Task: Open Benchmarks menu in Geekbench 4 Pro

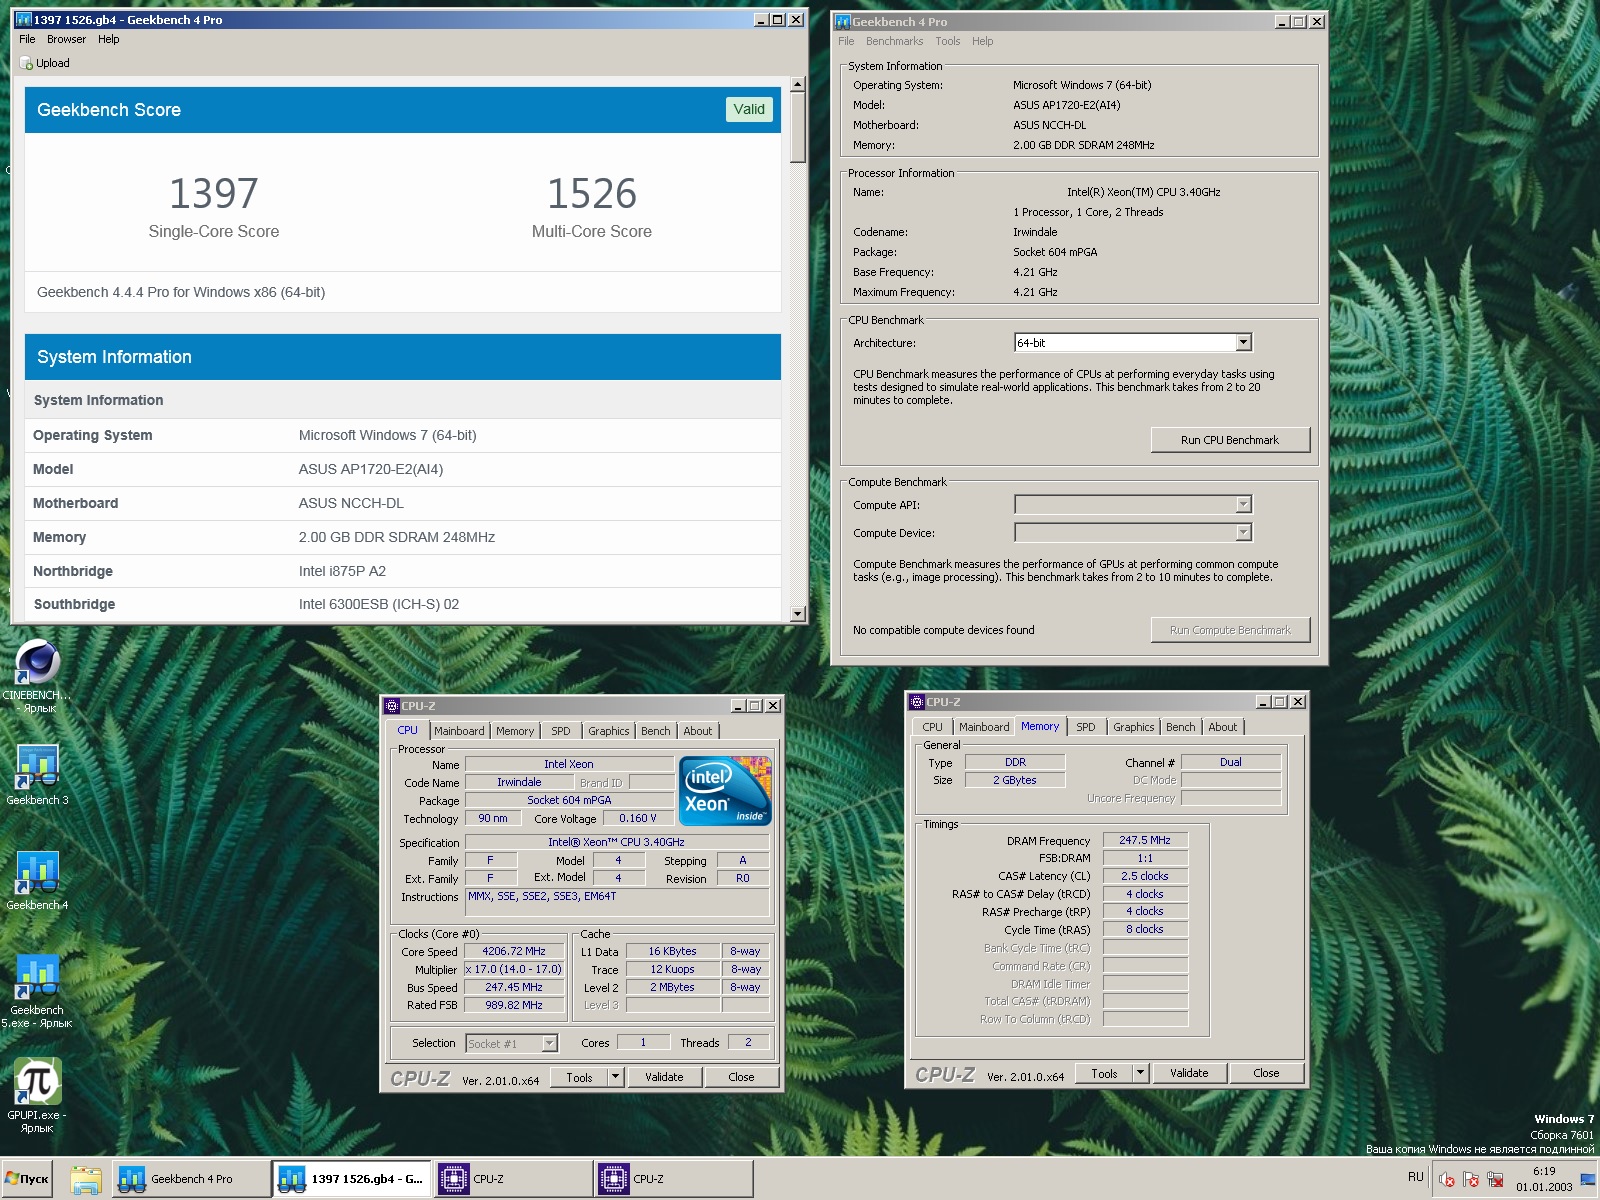Action: pyautogui.click(x=894, y=41)
